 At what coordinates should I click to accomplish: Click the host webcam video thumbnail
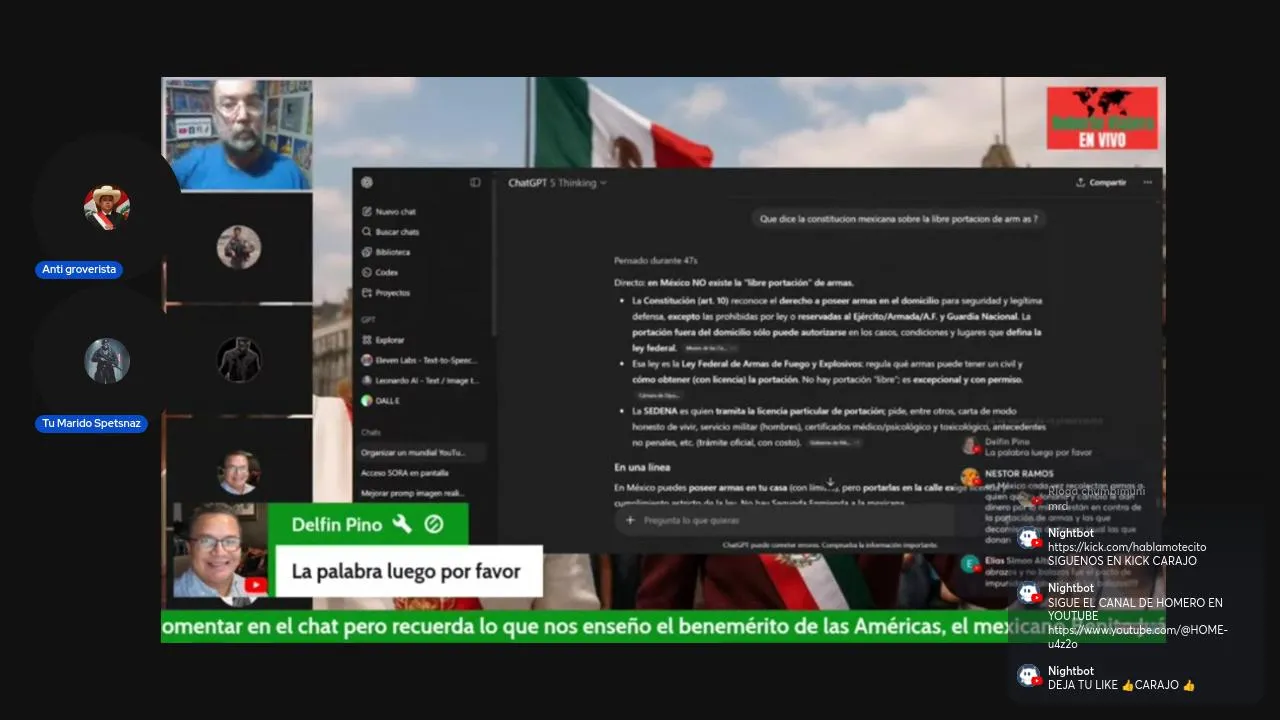(x=237, y=134)
